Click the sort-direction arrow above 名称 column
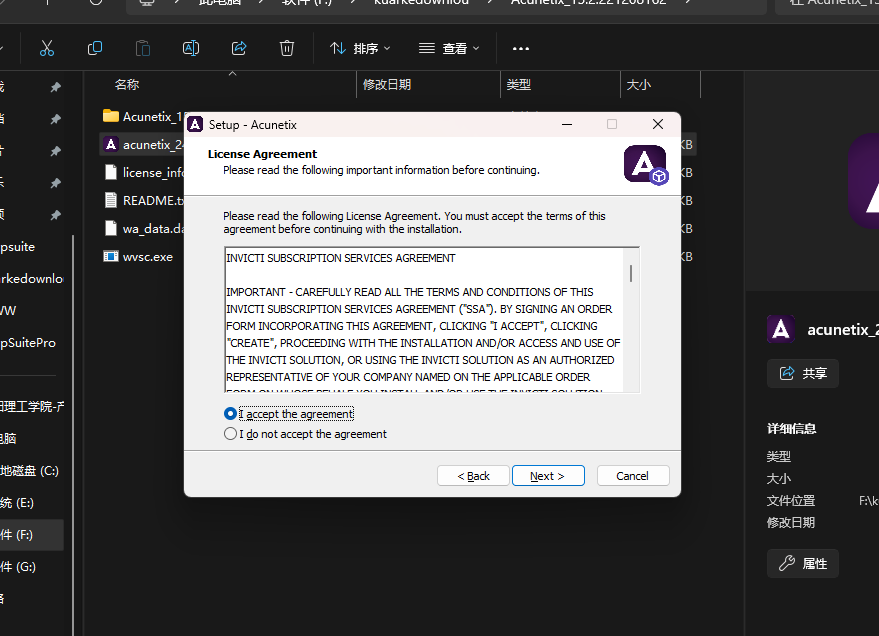The height and width of the screenshot is (636, 879). coord(233,73)
